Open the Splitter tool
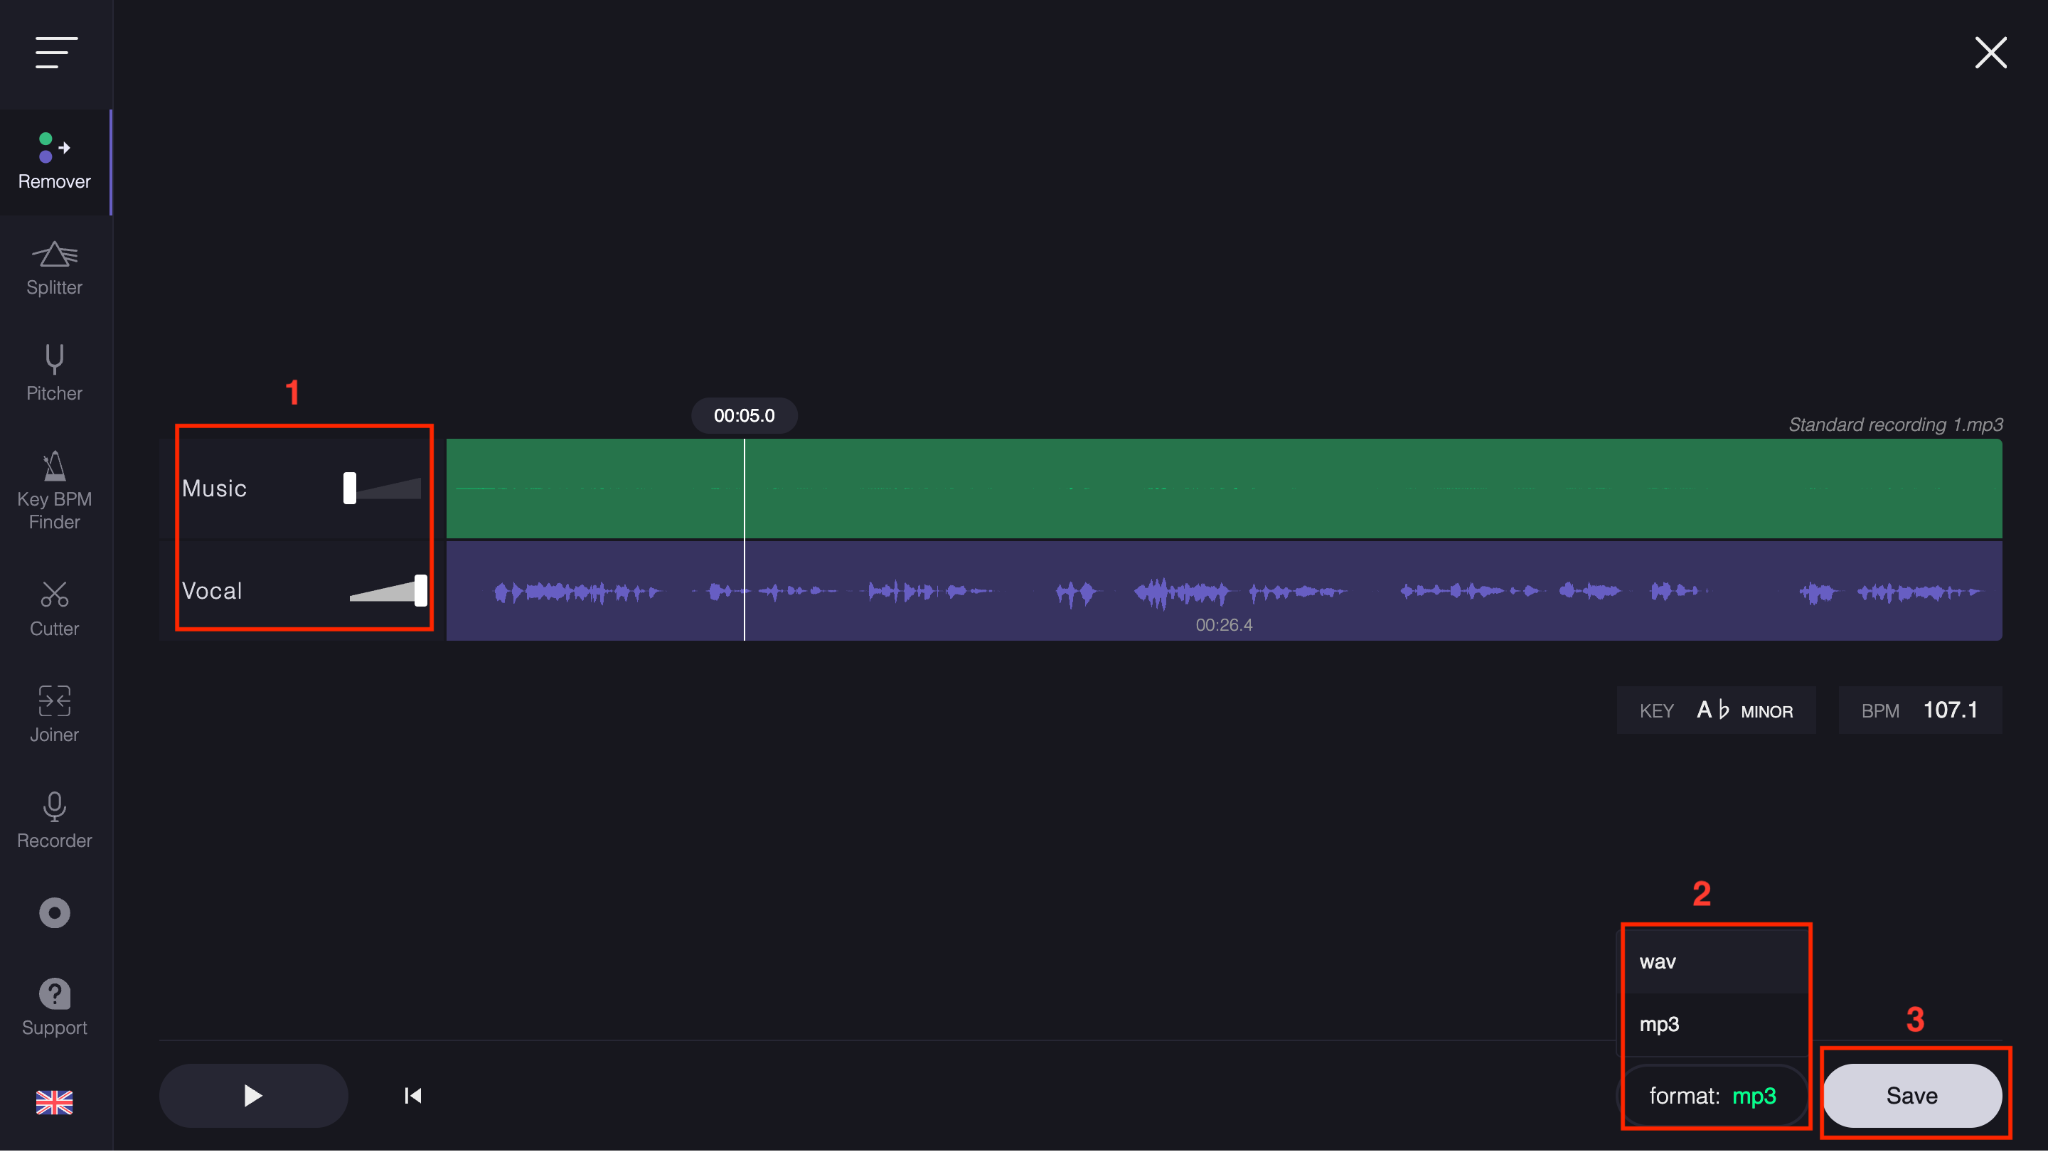Image resolution: width=2048 pixels, height=1151 pixels. coord(54,267)
